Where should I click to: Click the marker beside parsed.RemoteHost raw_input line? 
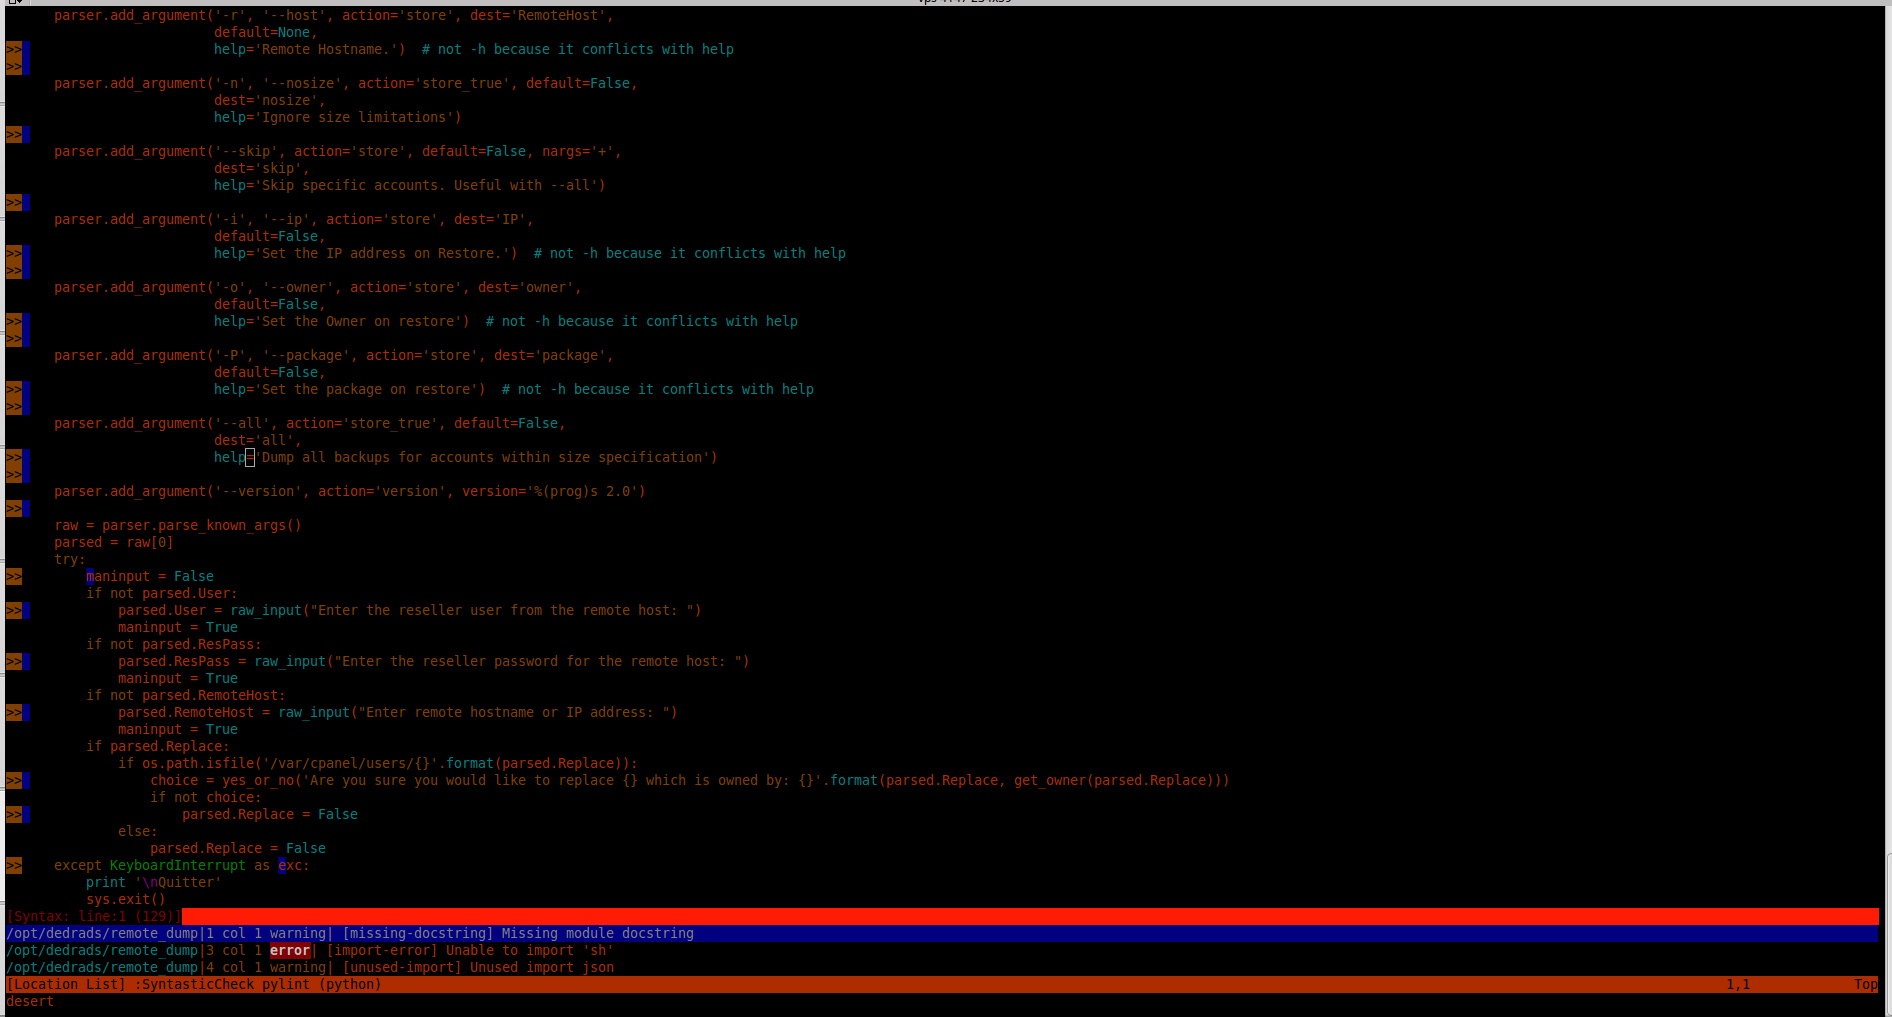click(14, 713)
